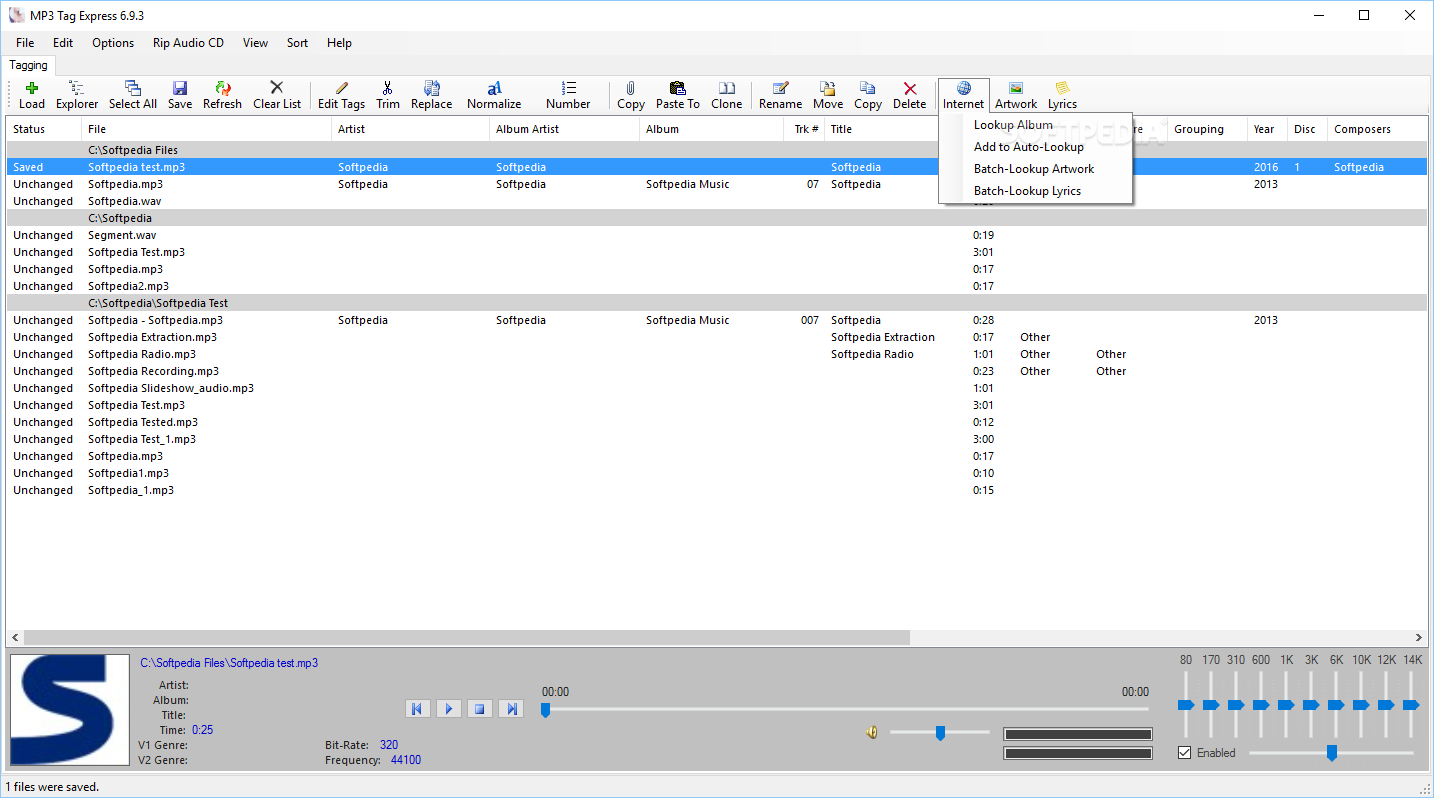The image size is (1434, 798).
Task: Click the Status column header
Action: point(44,129)
